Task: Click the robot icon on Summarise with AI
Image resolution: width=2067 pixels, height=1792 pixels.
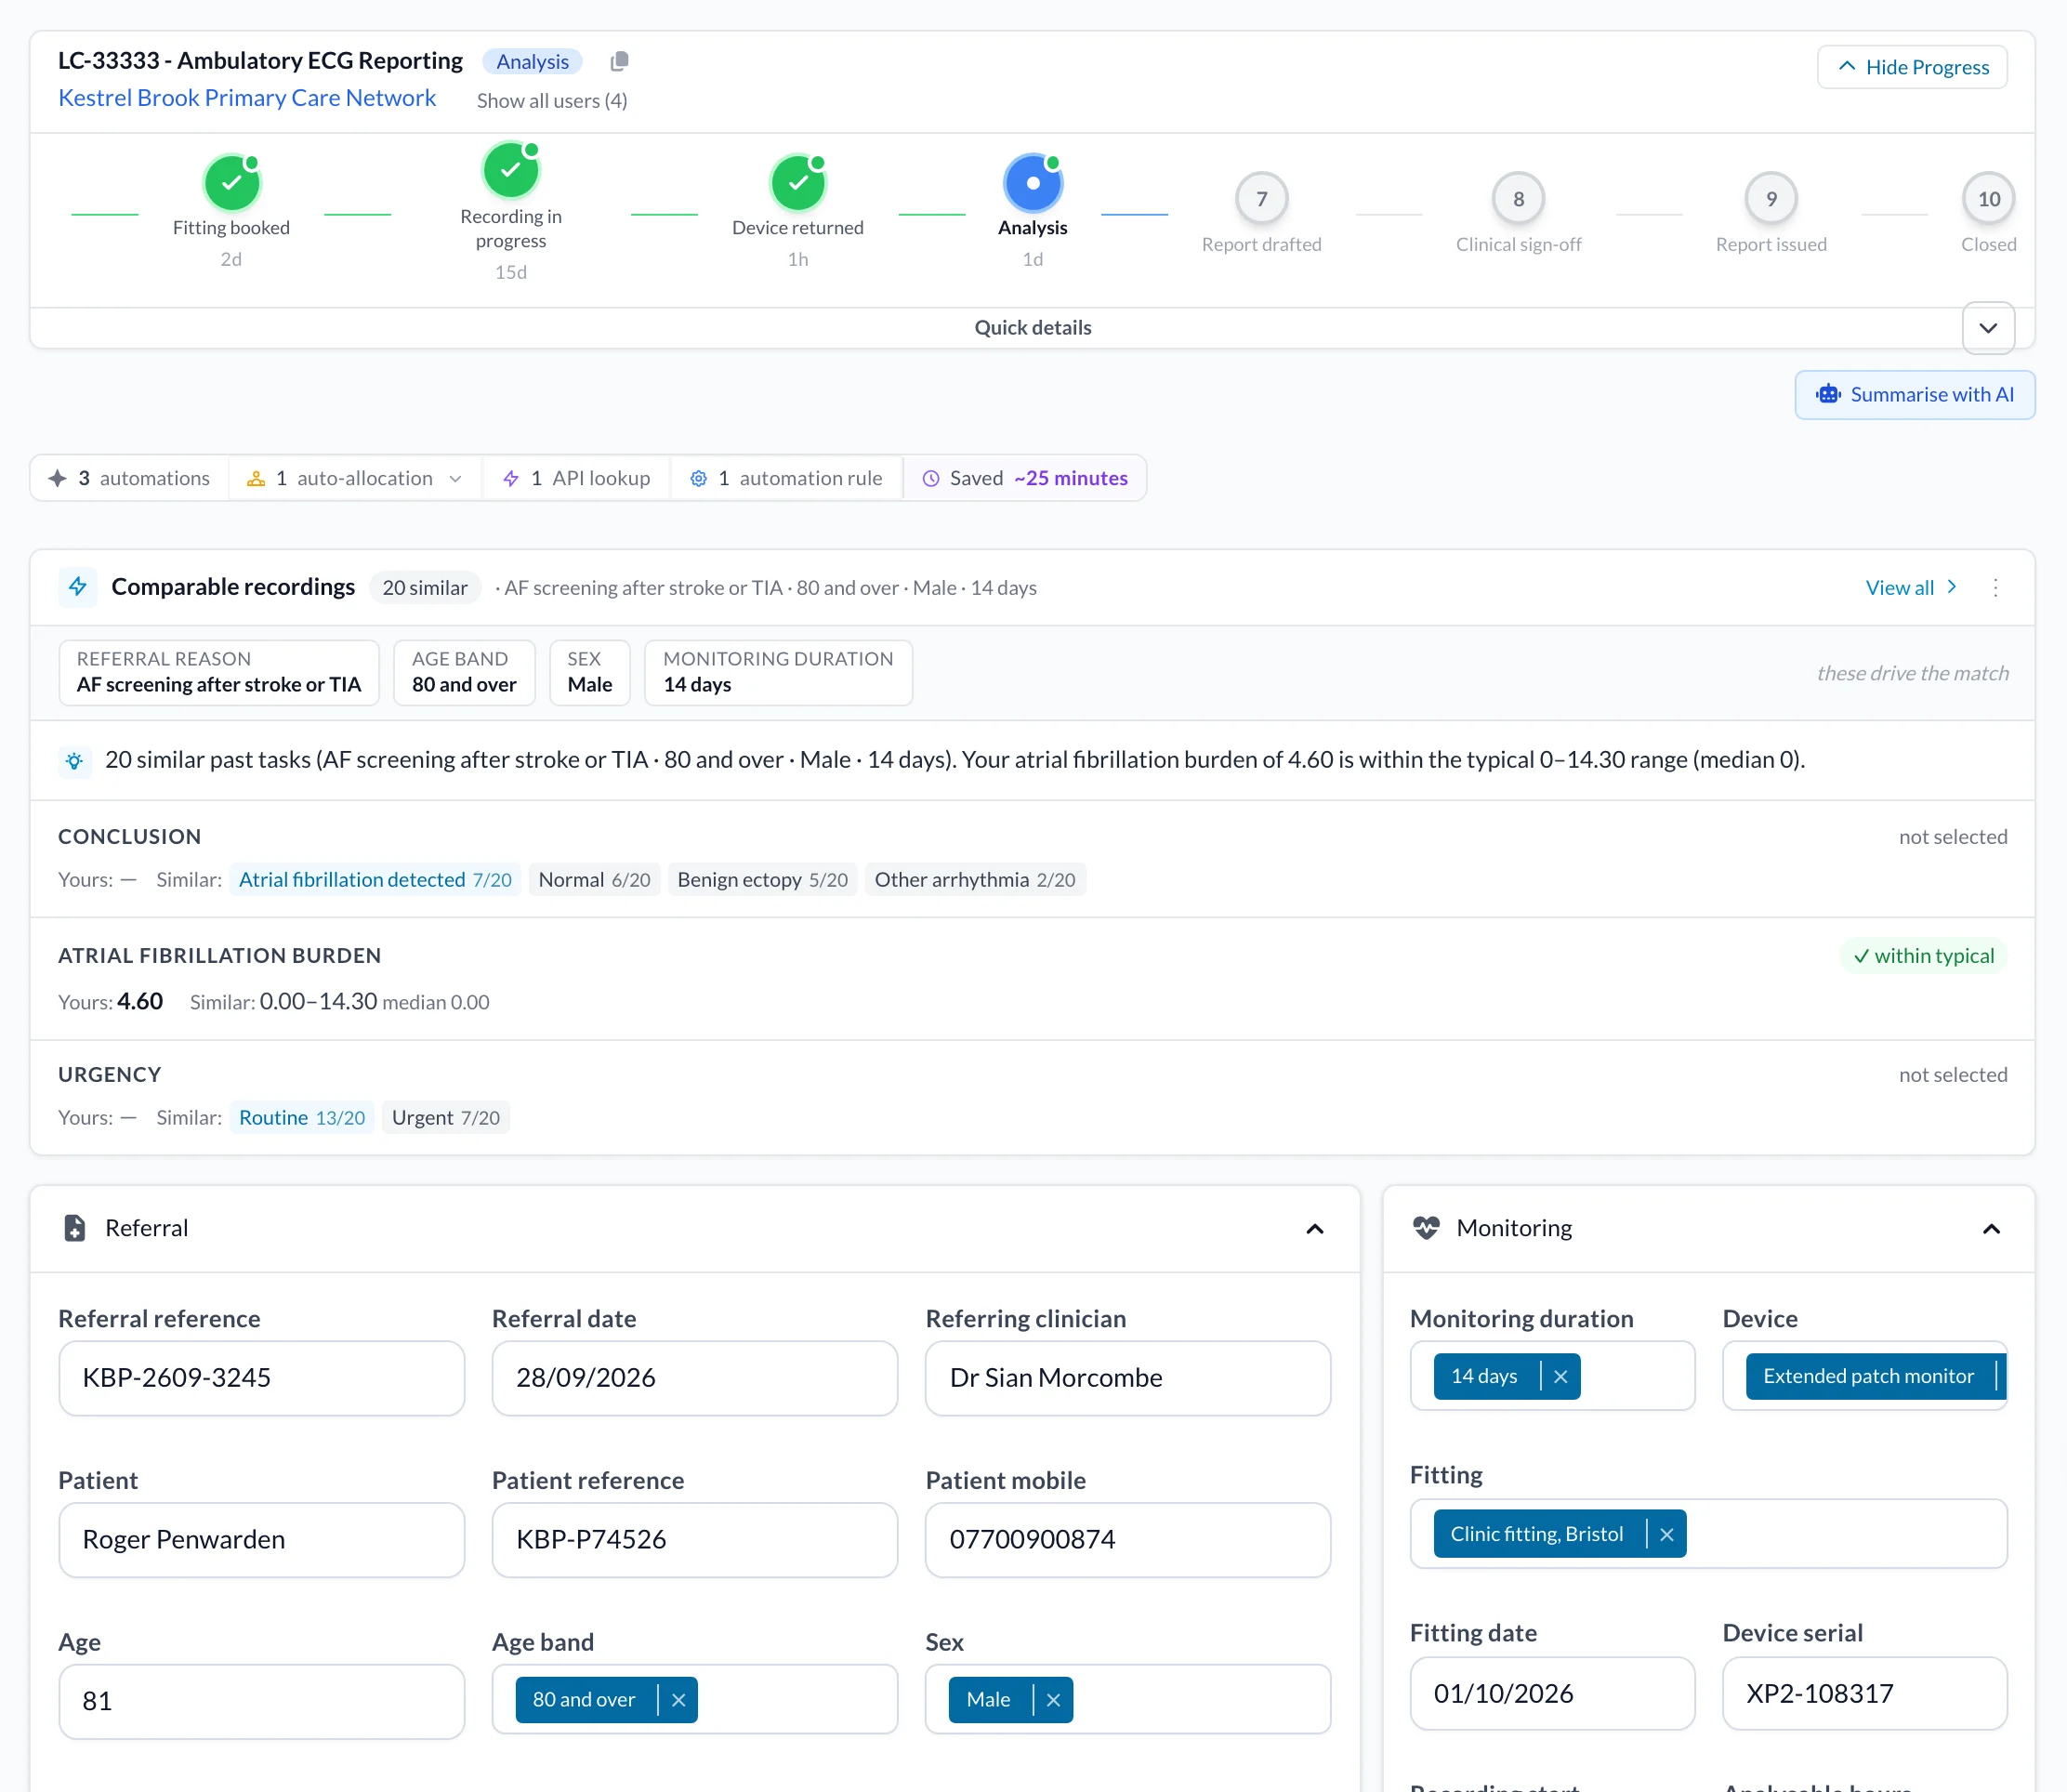Action: click(1828, 394)
